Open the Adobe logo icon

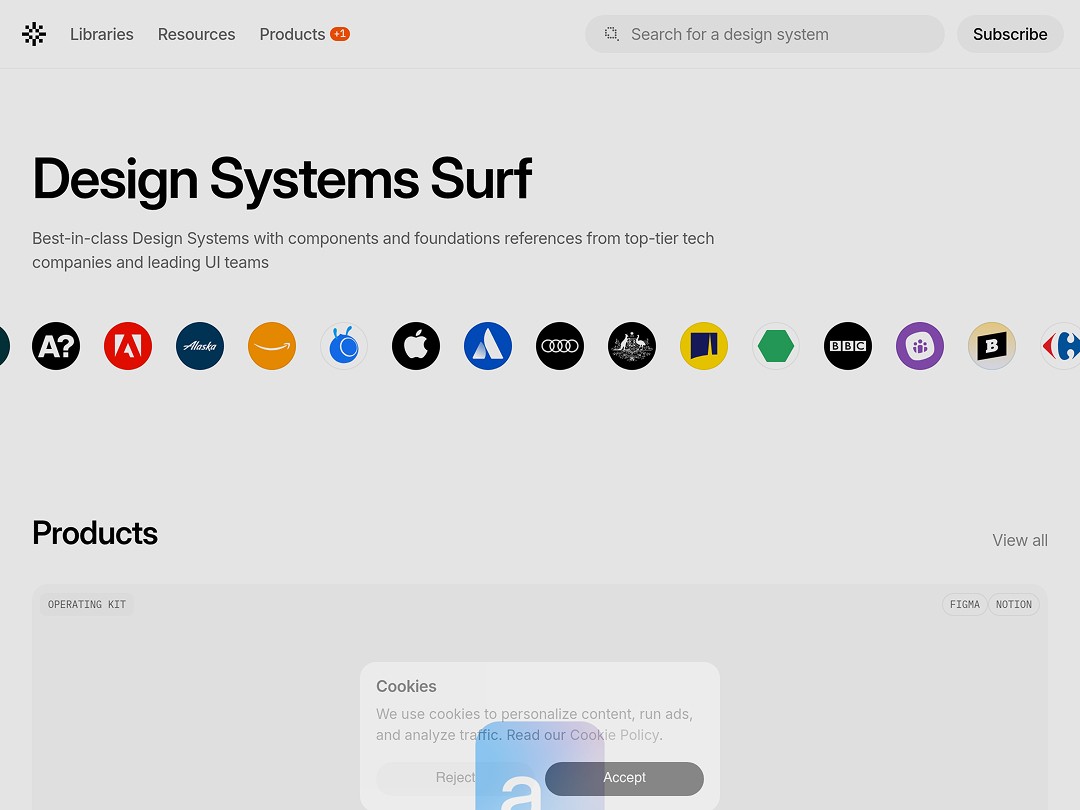pos(128,346)
